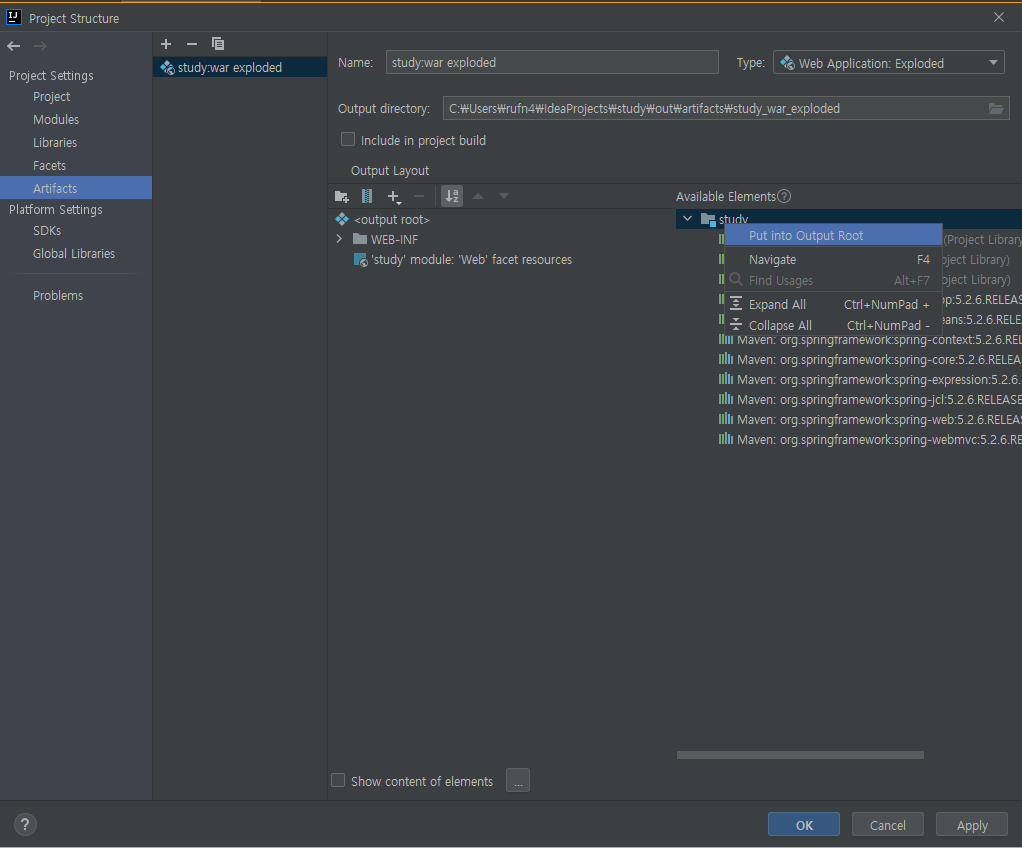Click the Apply button
Viewport: 1022px width, 848px height.
971,824
